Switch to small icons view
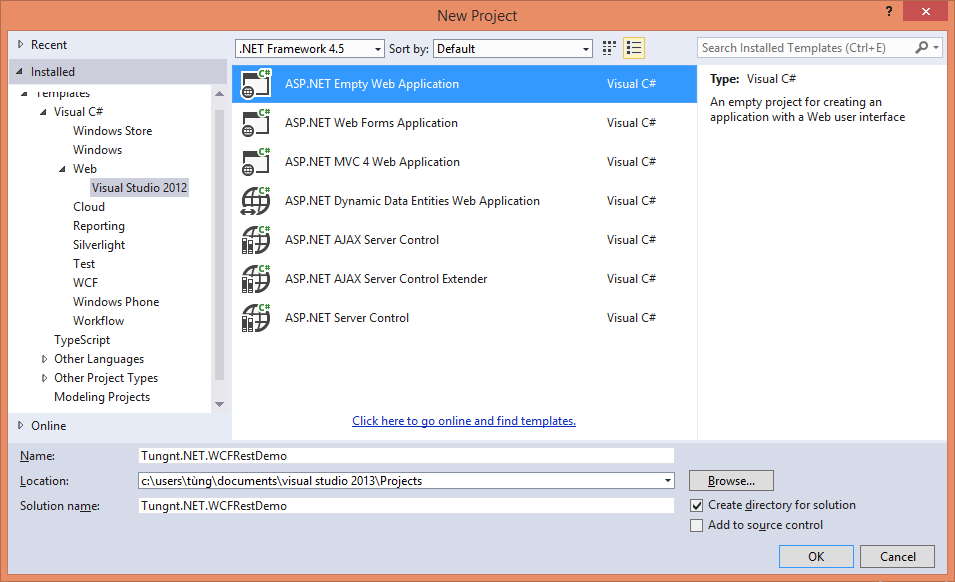The image size is (955, 582). [609, 48]
